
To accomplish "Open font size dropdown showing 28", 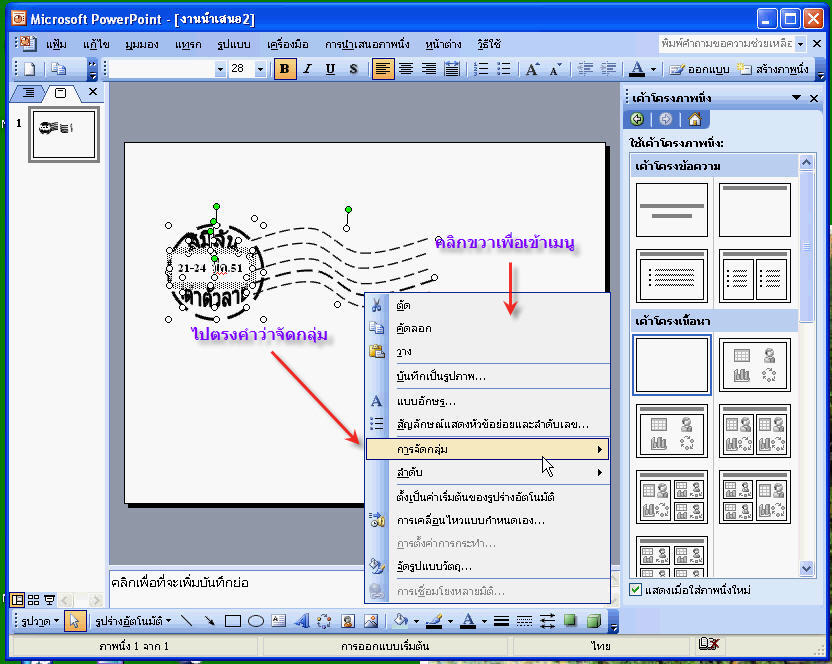I will [260, 69].
